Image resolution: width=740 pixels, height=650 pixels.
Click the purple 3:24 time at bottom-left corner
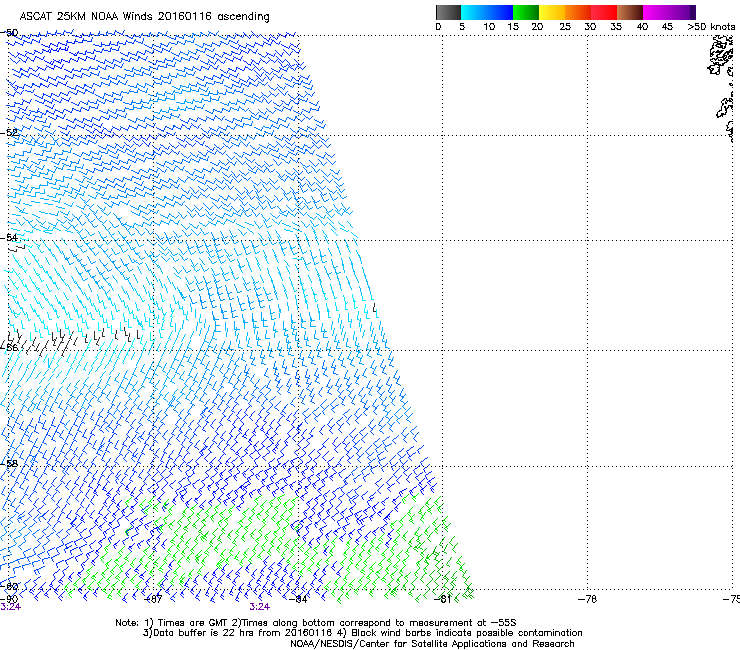pyautogui.click(x=10, y=607)
